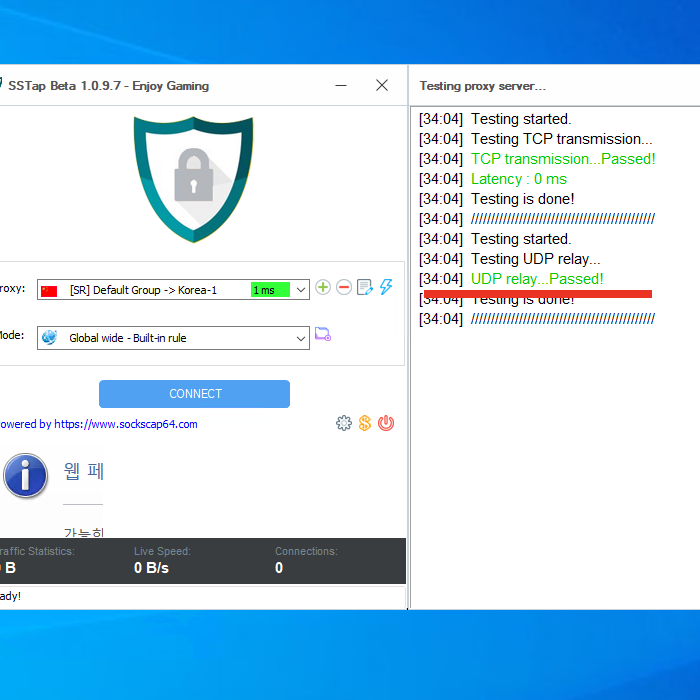Click the 'Testing TCP transmission...' log line
Screen dimensions: 700x700
562,139
